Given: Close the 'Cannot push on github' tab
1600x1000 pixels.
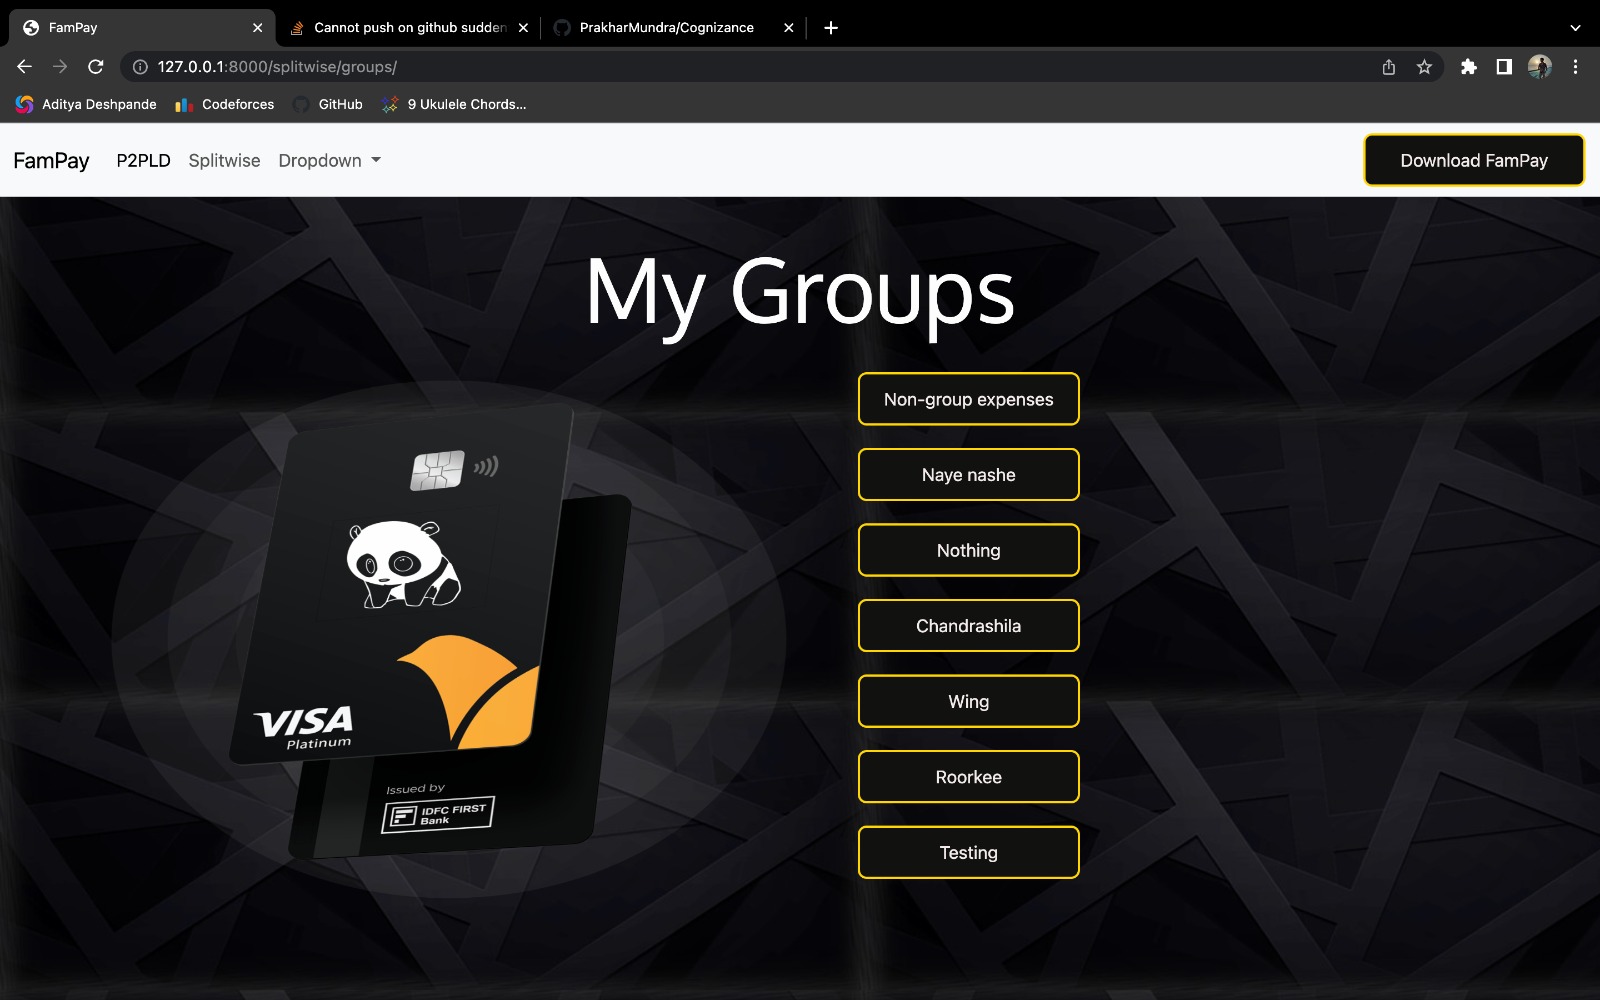Looking at the screenshot, I should (x=523, y=28).
